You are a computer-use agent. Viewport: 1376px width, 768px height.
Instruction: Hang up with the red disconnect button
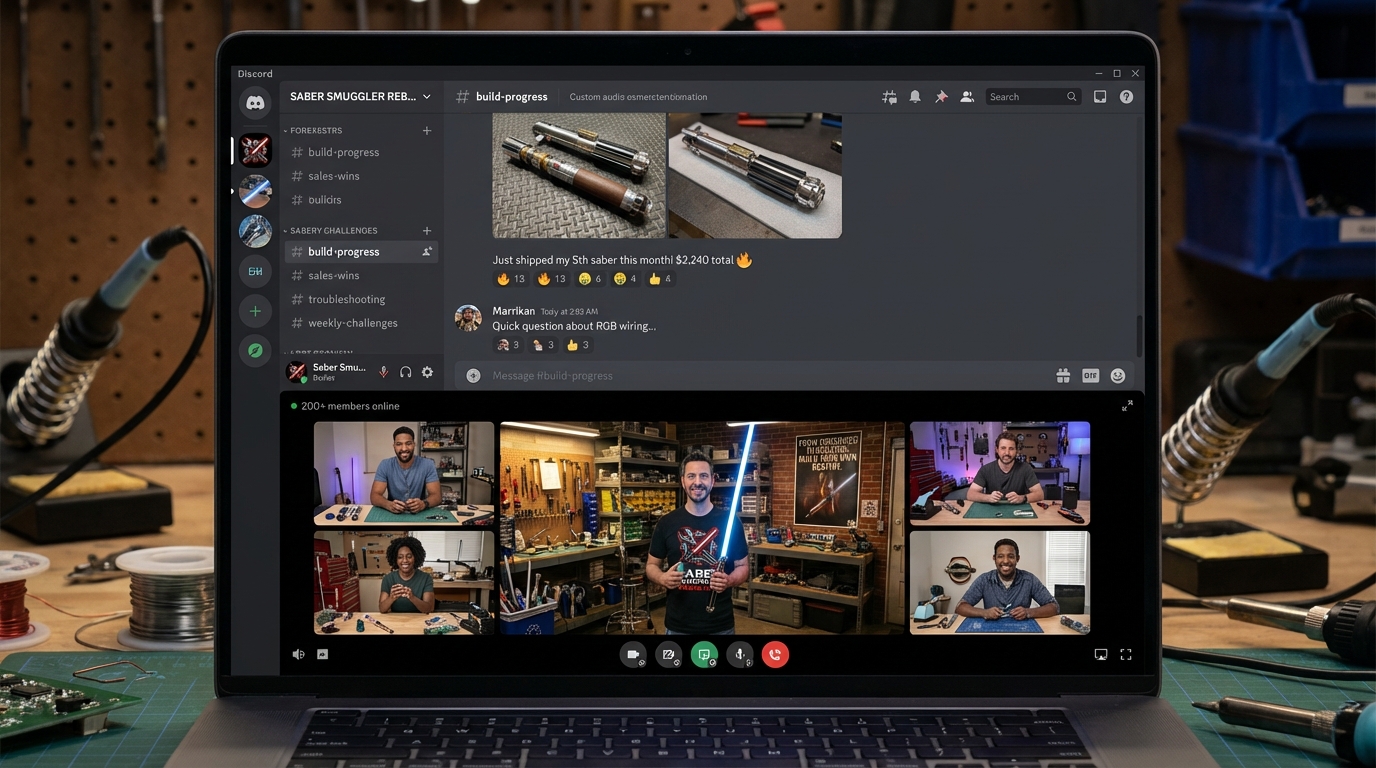pyautogui.click(x=775, y=654)
